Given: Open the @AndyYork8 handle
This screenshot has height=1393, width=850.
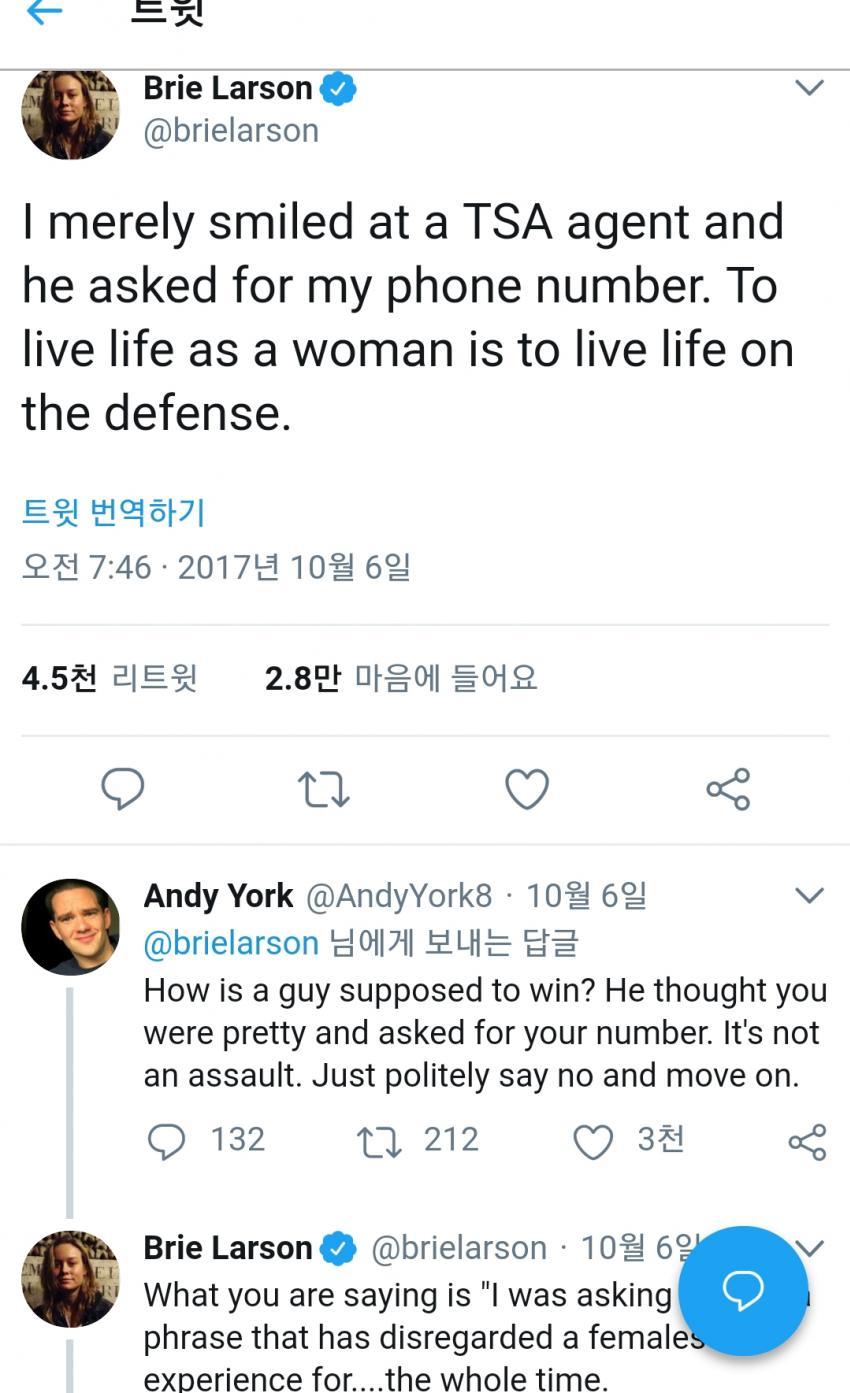Looking at the screenshot, I should tap(398, 895).
